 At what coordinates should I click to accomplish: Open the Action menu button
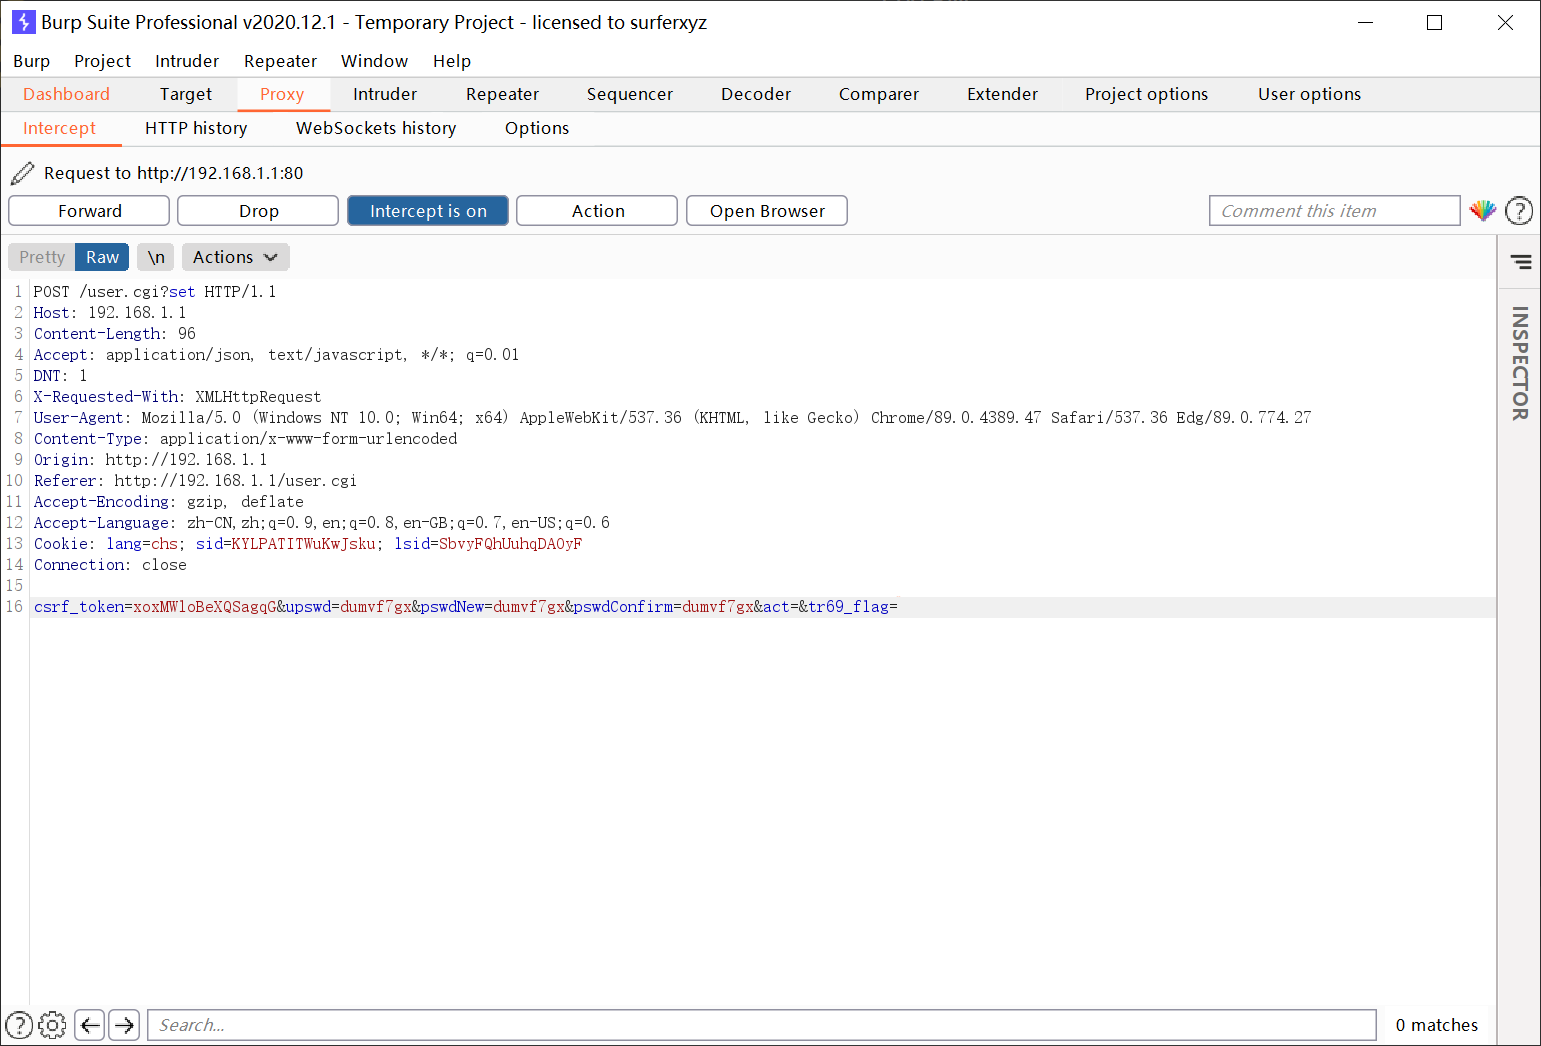pyautogui.click(x=597, y=211)
